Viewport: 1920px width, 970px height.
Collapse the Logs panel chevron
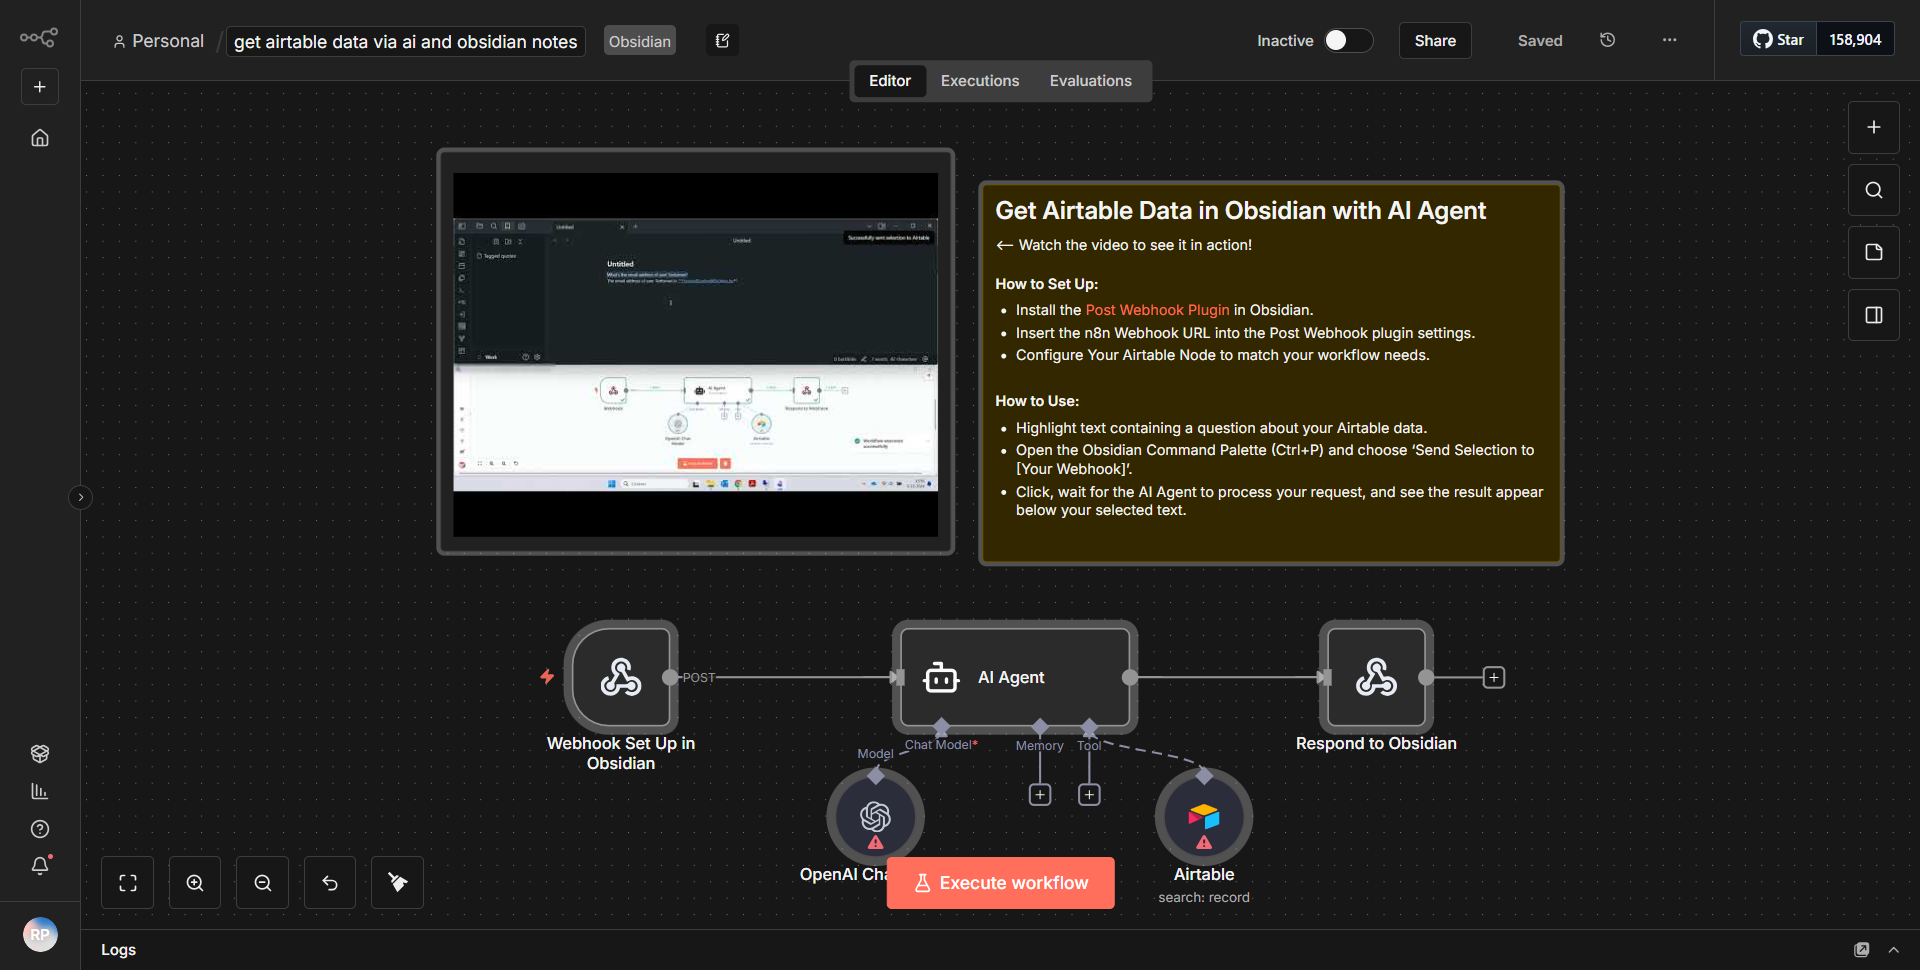tap(1894, 949)
